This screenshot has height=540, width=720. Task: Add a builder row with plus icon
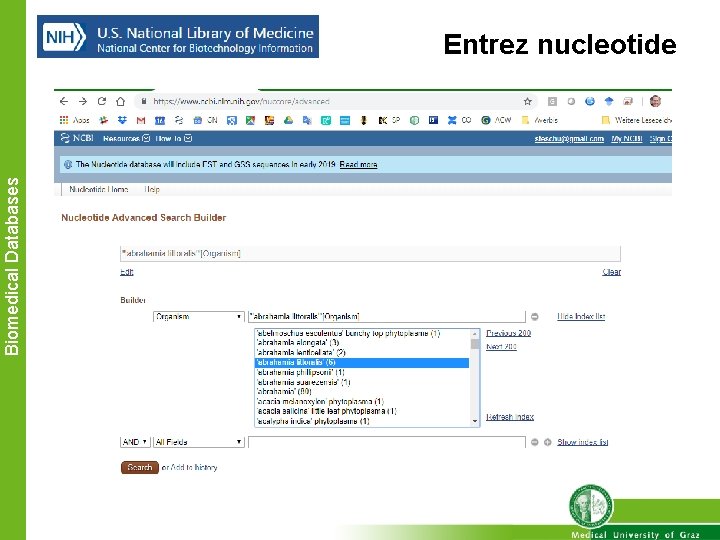548,442
